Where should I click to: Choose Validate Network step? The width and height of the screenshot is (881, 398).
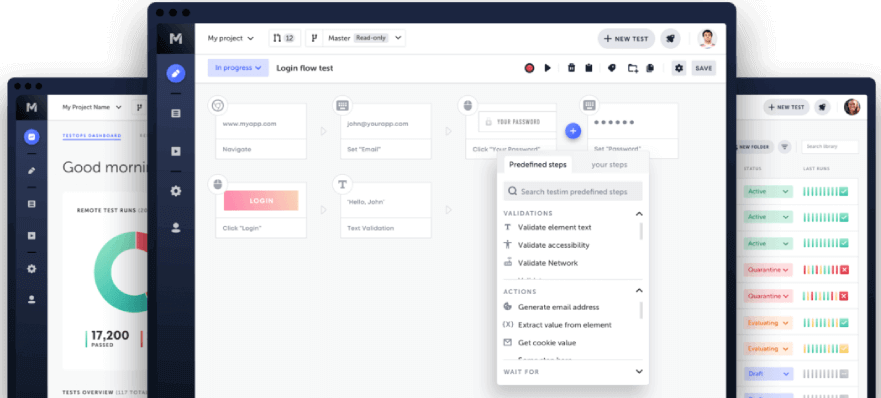[541, 263]
